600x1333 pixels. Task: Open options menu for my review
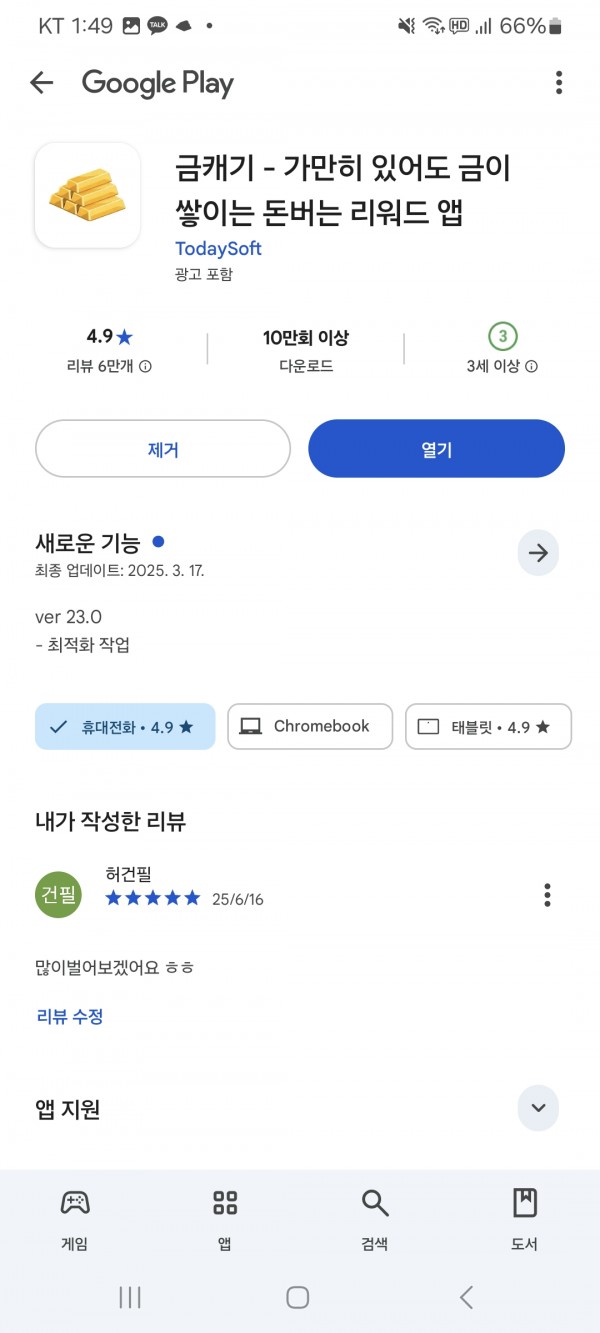(547, 895)
